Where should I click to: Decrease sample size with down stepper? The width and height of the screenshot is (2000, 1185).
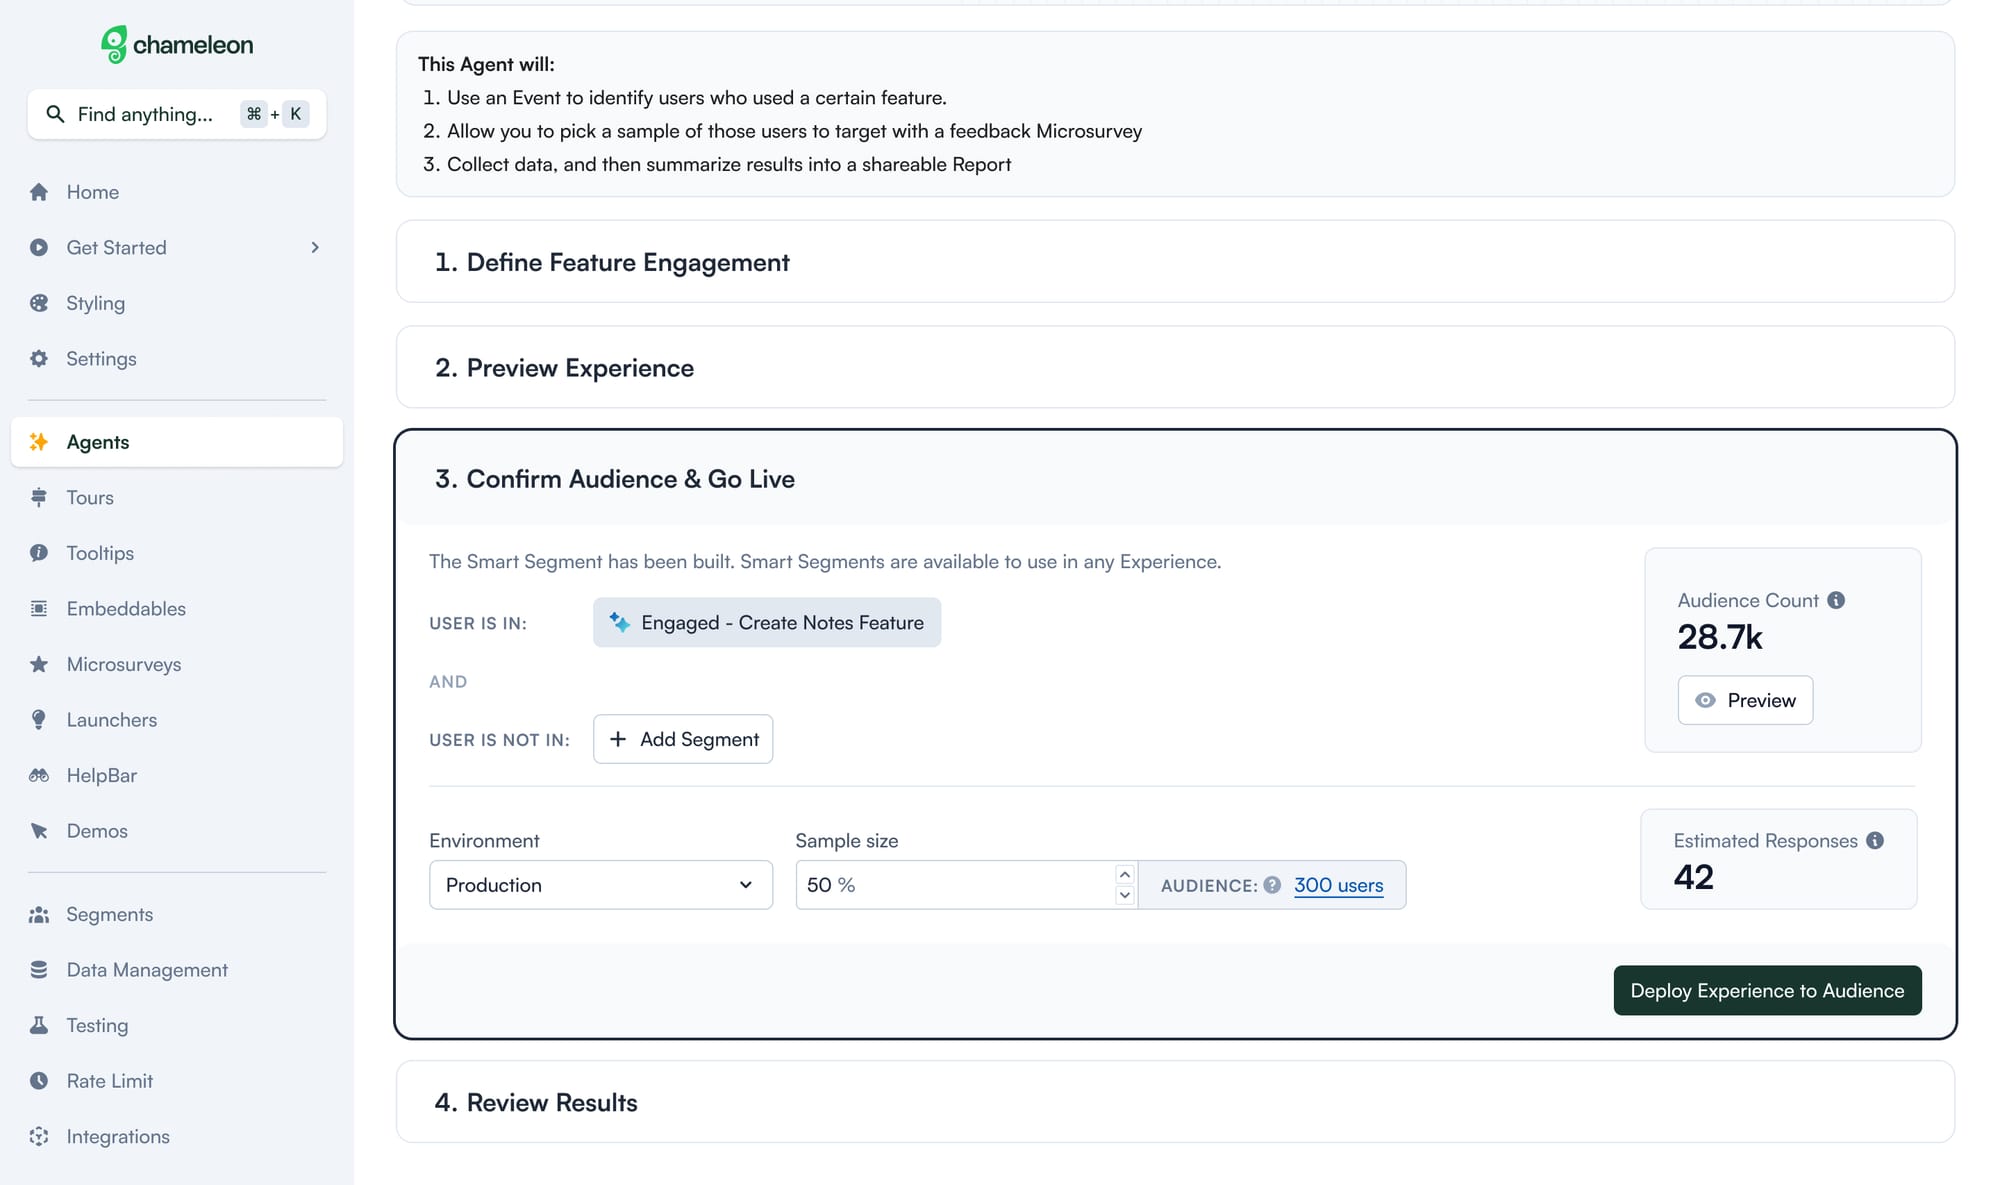(x=1125, y=895)
